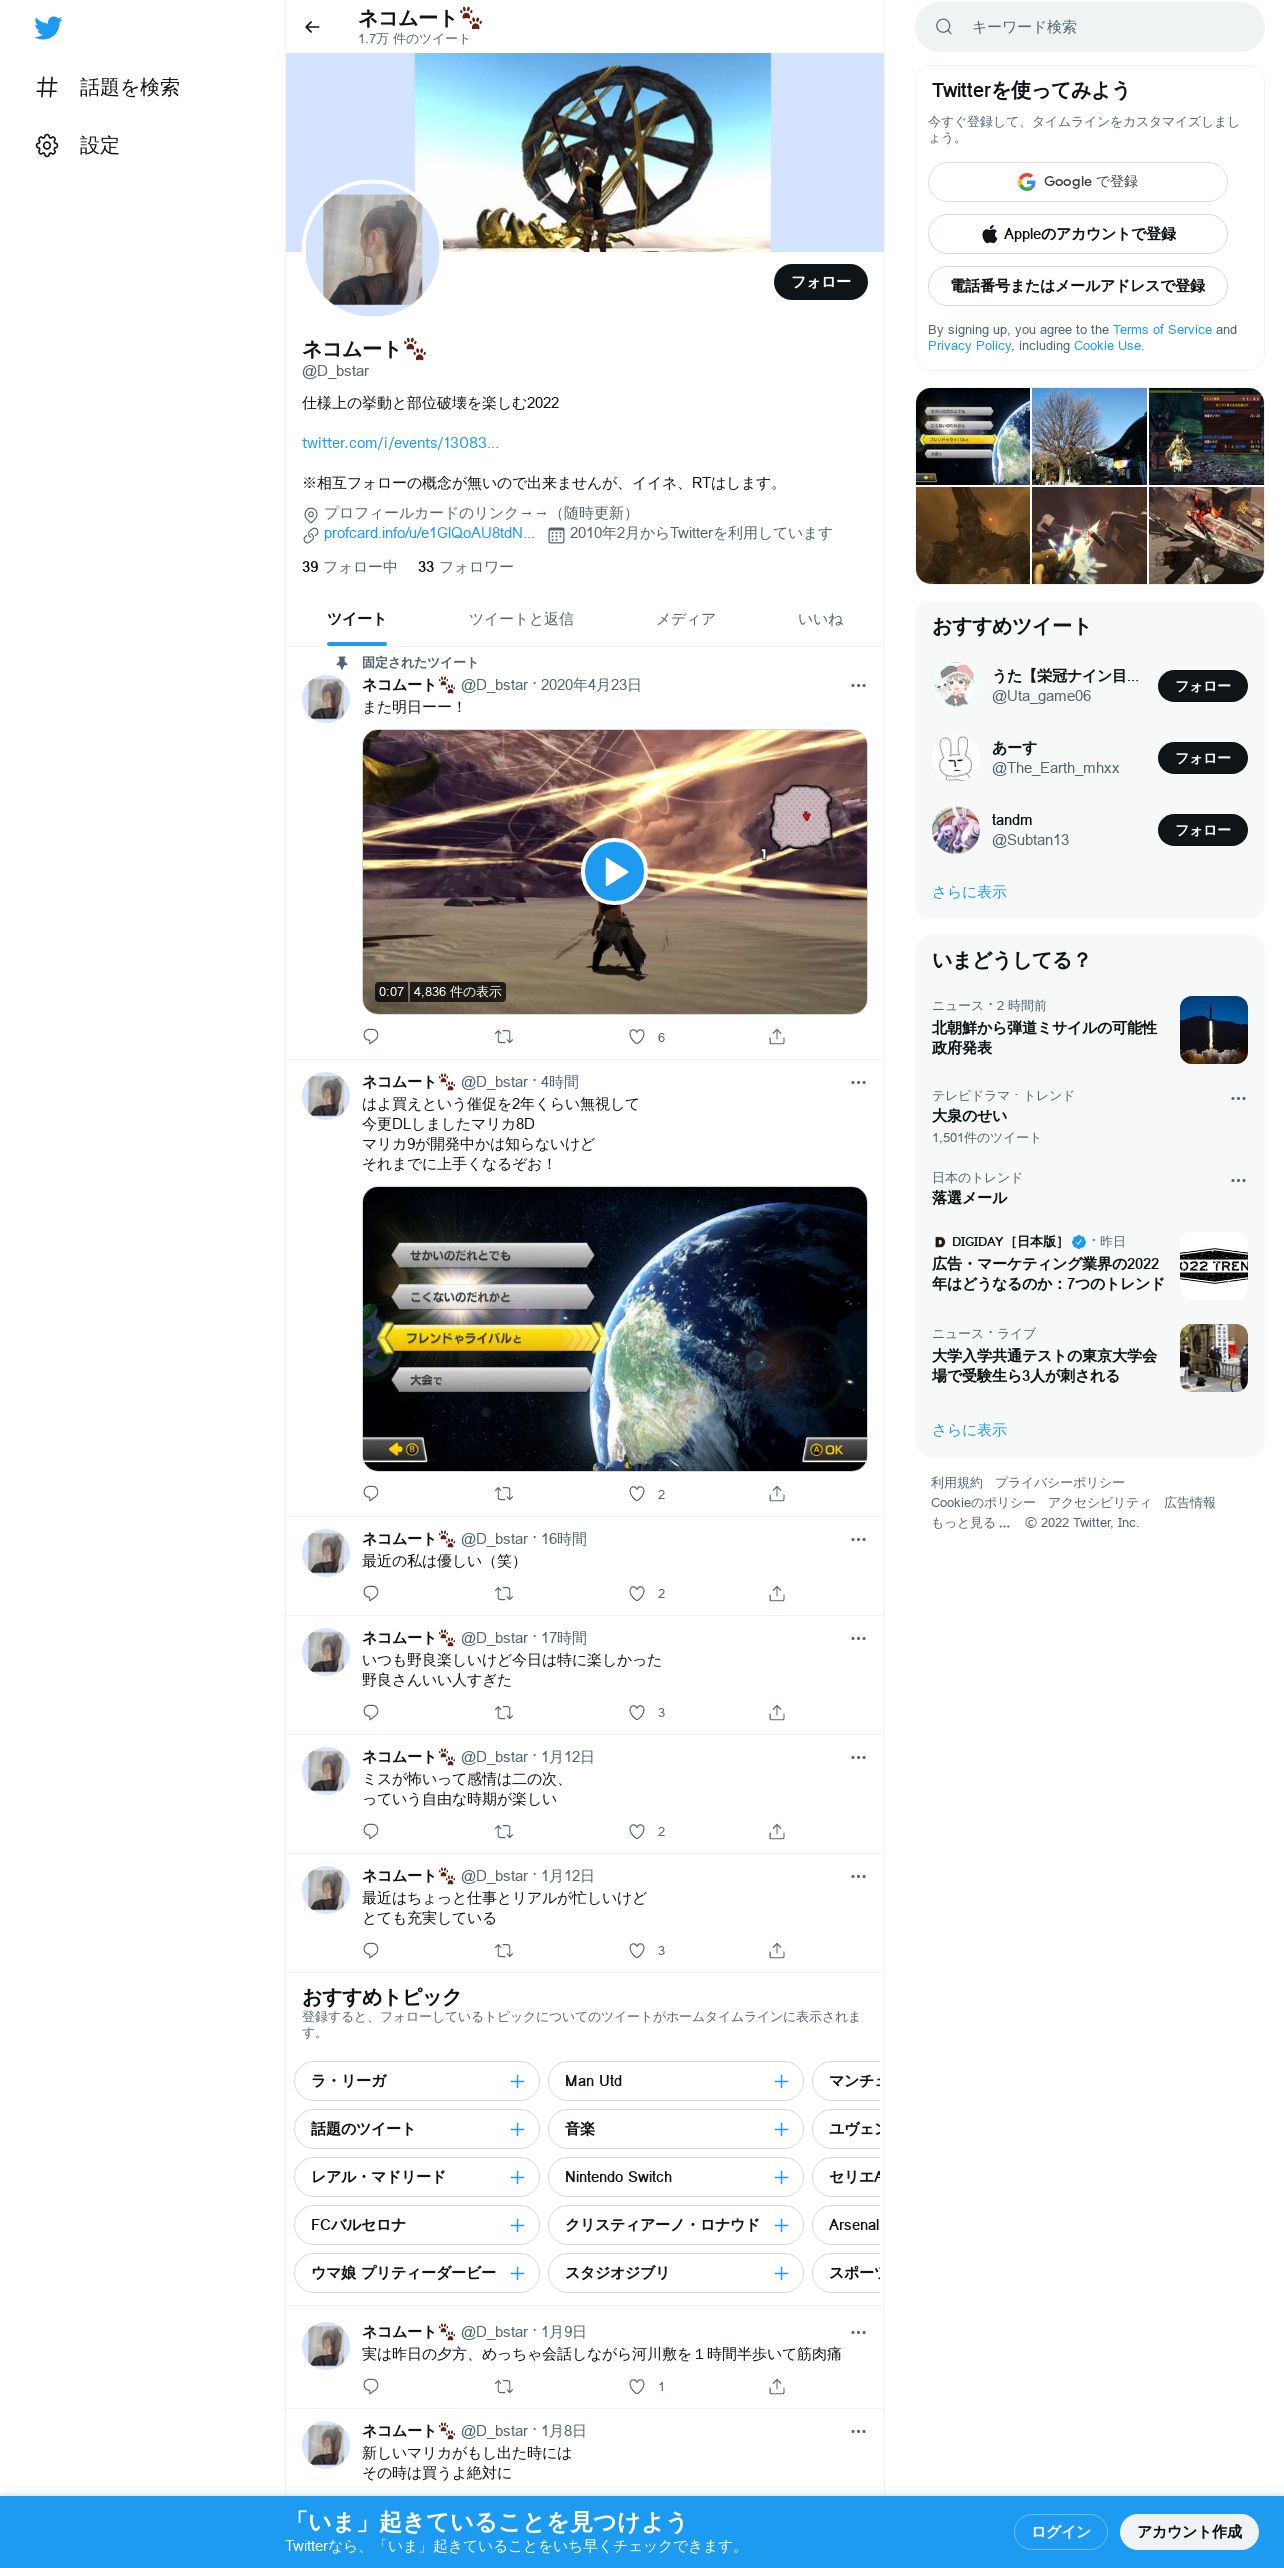Switch to ツイートと返信 tab

pyautogui.click(x=521, y=620)
